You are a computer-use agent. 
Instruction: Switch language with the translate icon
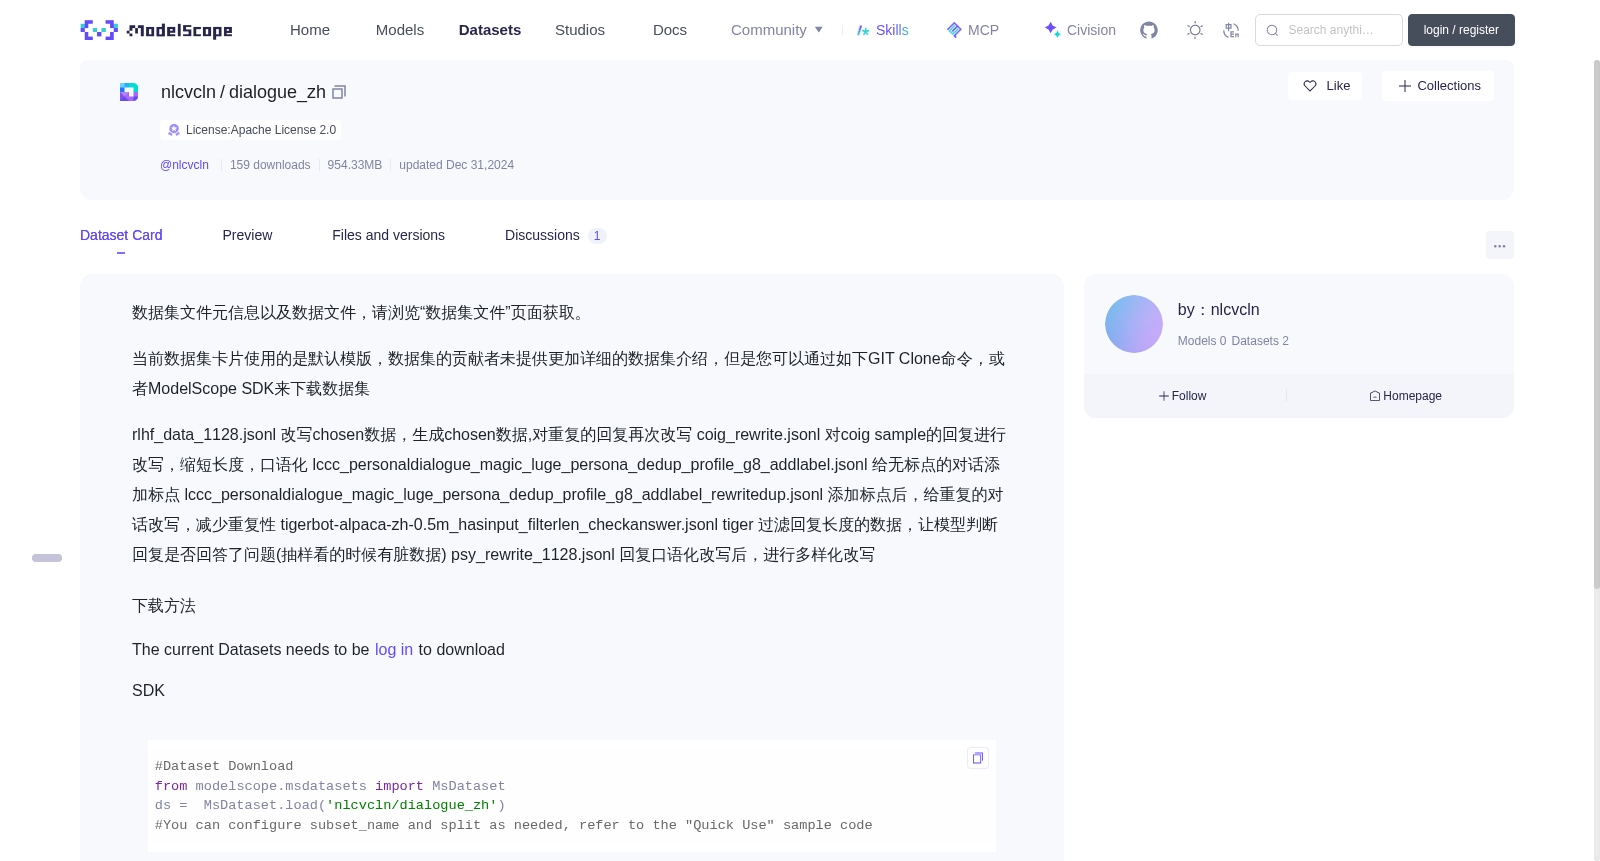(x=1231, y=30)
